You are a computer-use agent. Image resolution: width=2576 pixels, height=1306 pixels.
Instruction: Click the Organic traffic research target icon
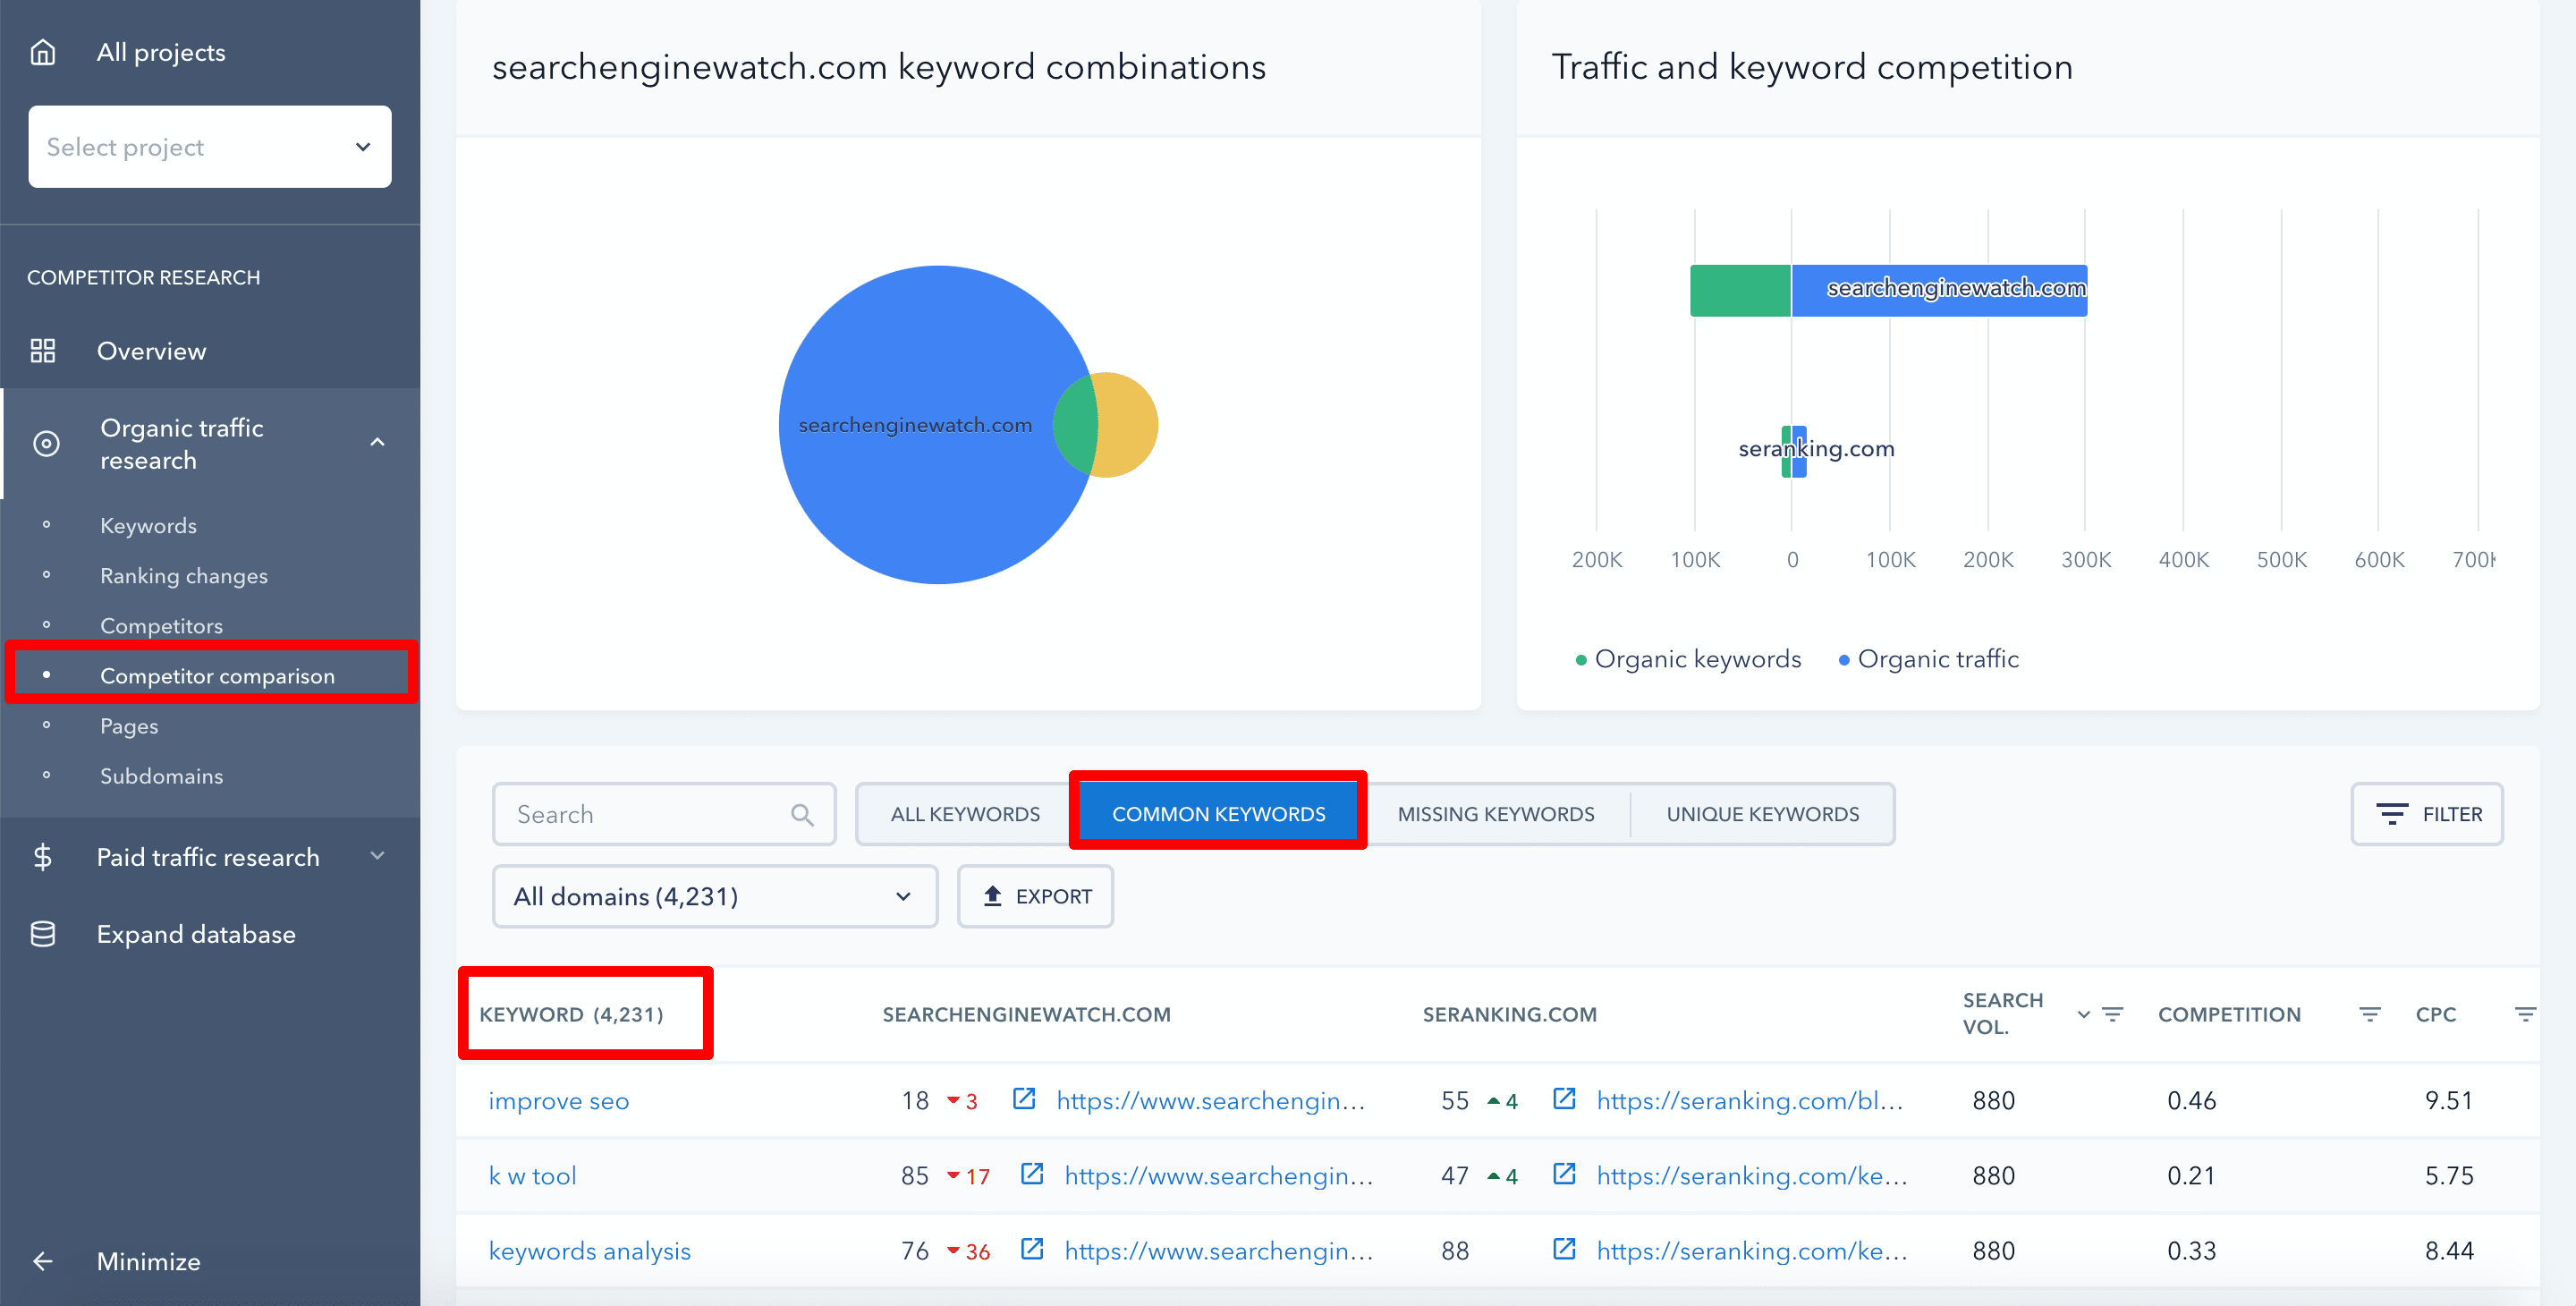(46, 443)
